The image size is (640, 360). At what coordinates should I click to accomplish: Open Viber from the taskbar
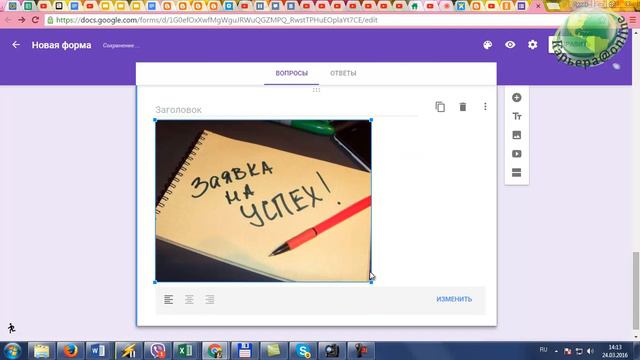157,351
